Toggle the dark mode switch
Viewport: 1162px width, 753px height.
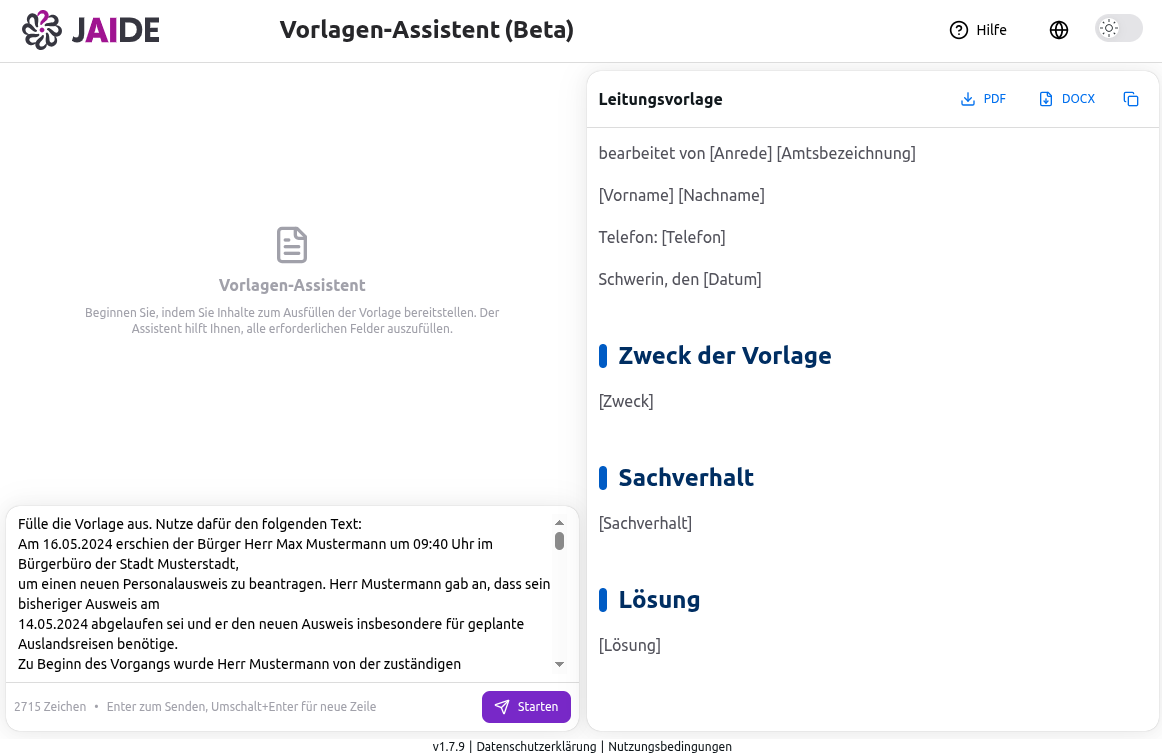(1117, 29)
